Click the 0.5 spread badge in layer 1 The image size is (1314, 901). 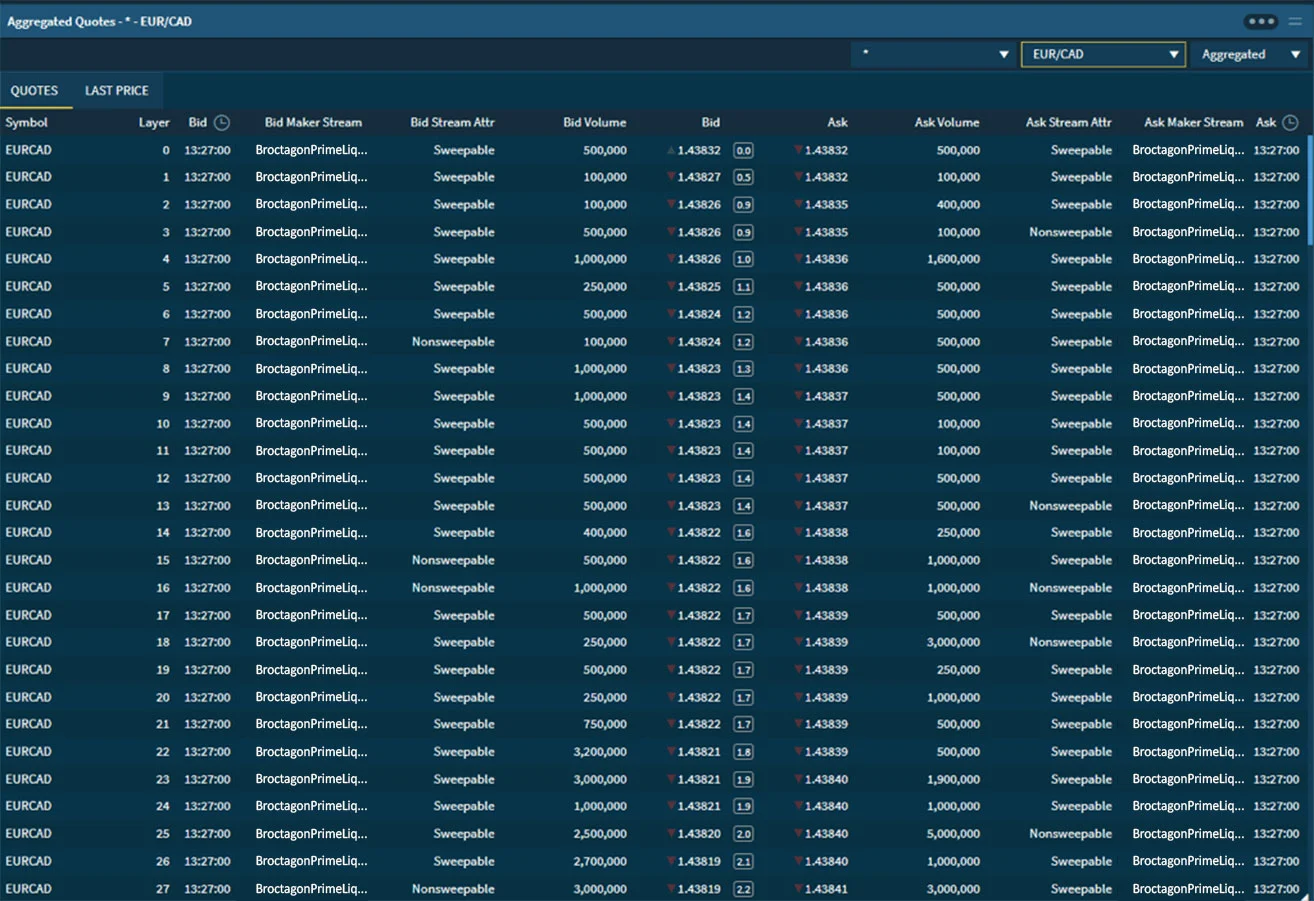click(743, 177)
